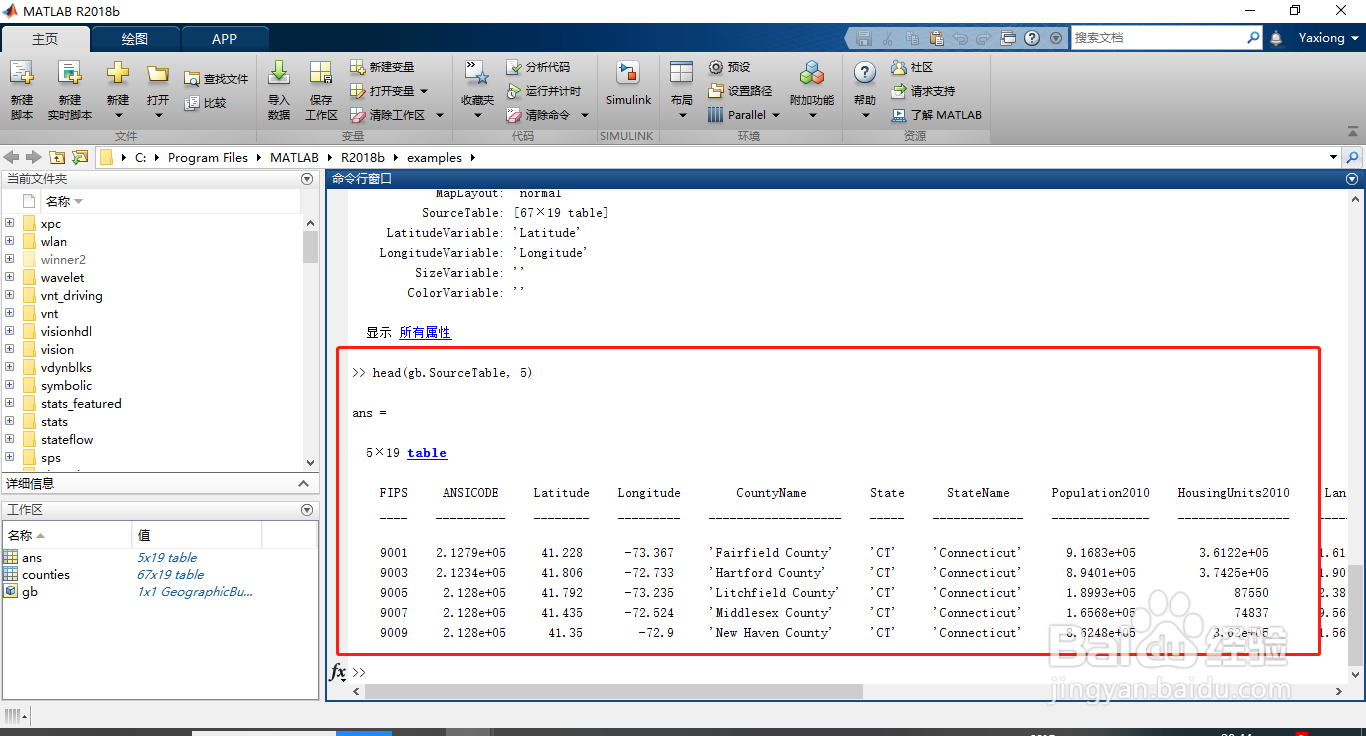This screenshot has width=1366, height=736.
Task: Click 请求支持 (Request Support)
Action: (x=923, y=91)
